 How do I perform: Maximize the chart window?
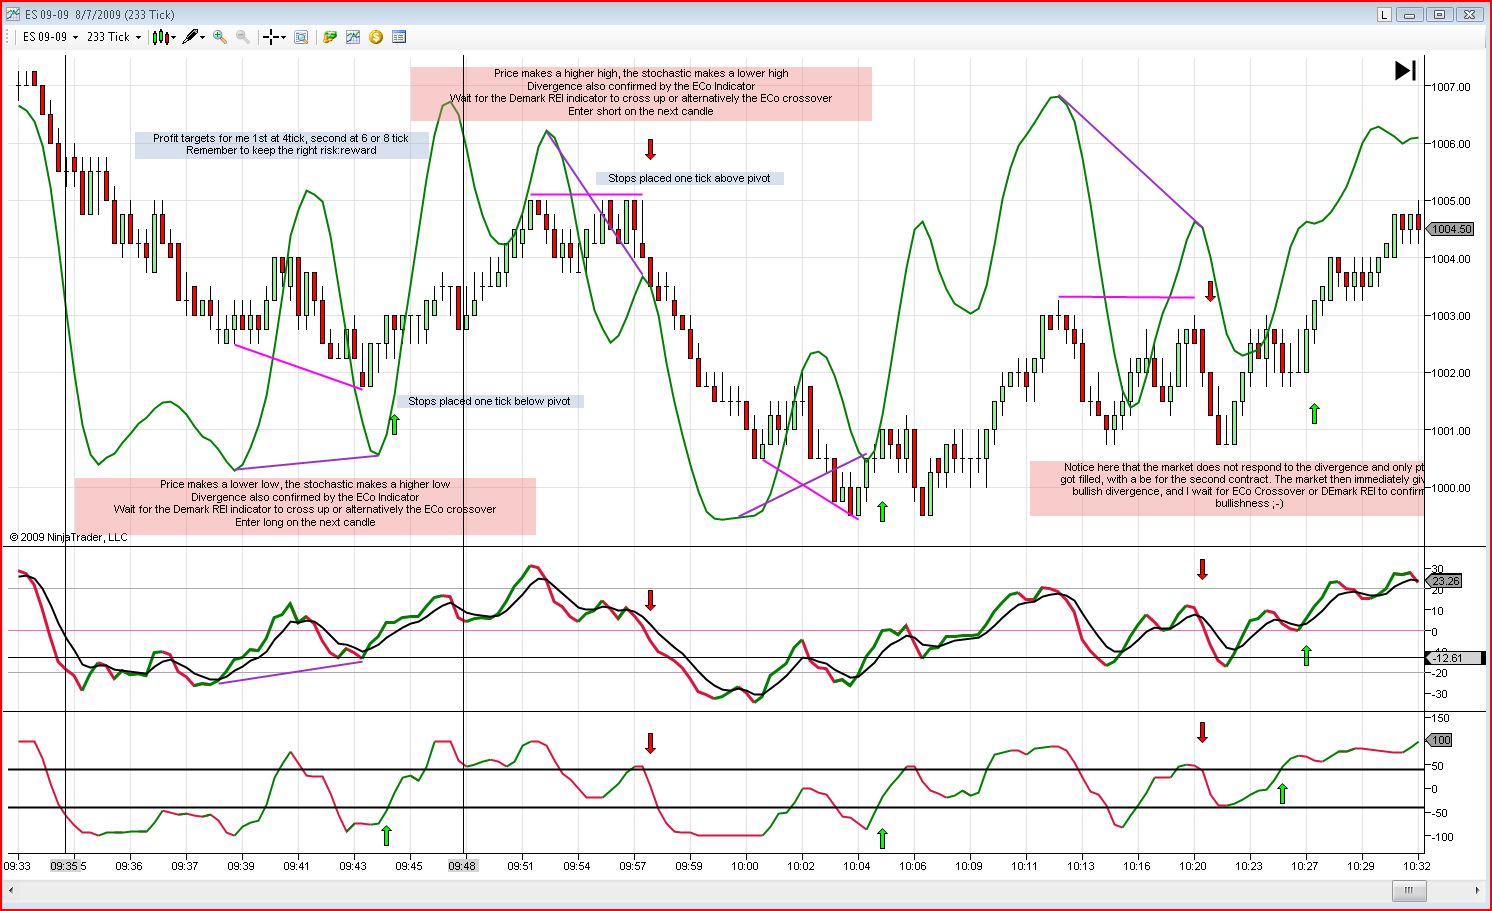(x=1440, y=14)
